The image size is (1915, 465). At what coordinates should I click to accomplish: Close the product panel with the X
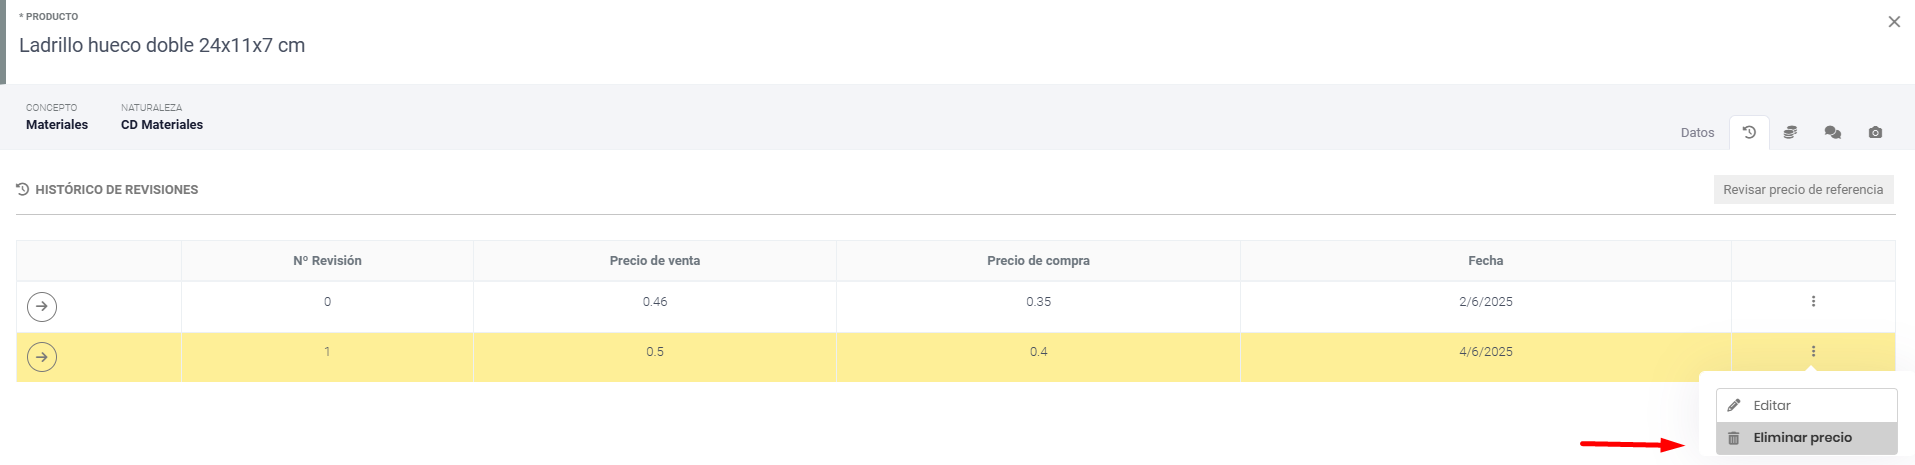[x=1894, y=22]
